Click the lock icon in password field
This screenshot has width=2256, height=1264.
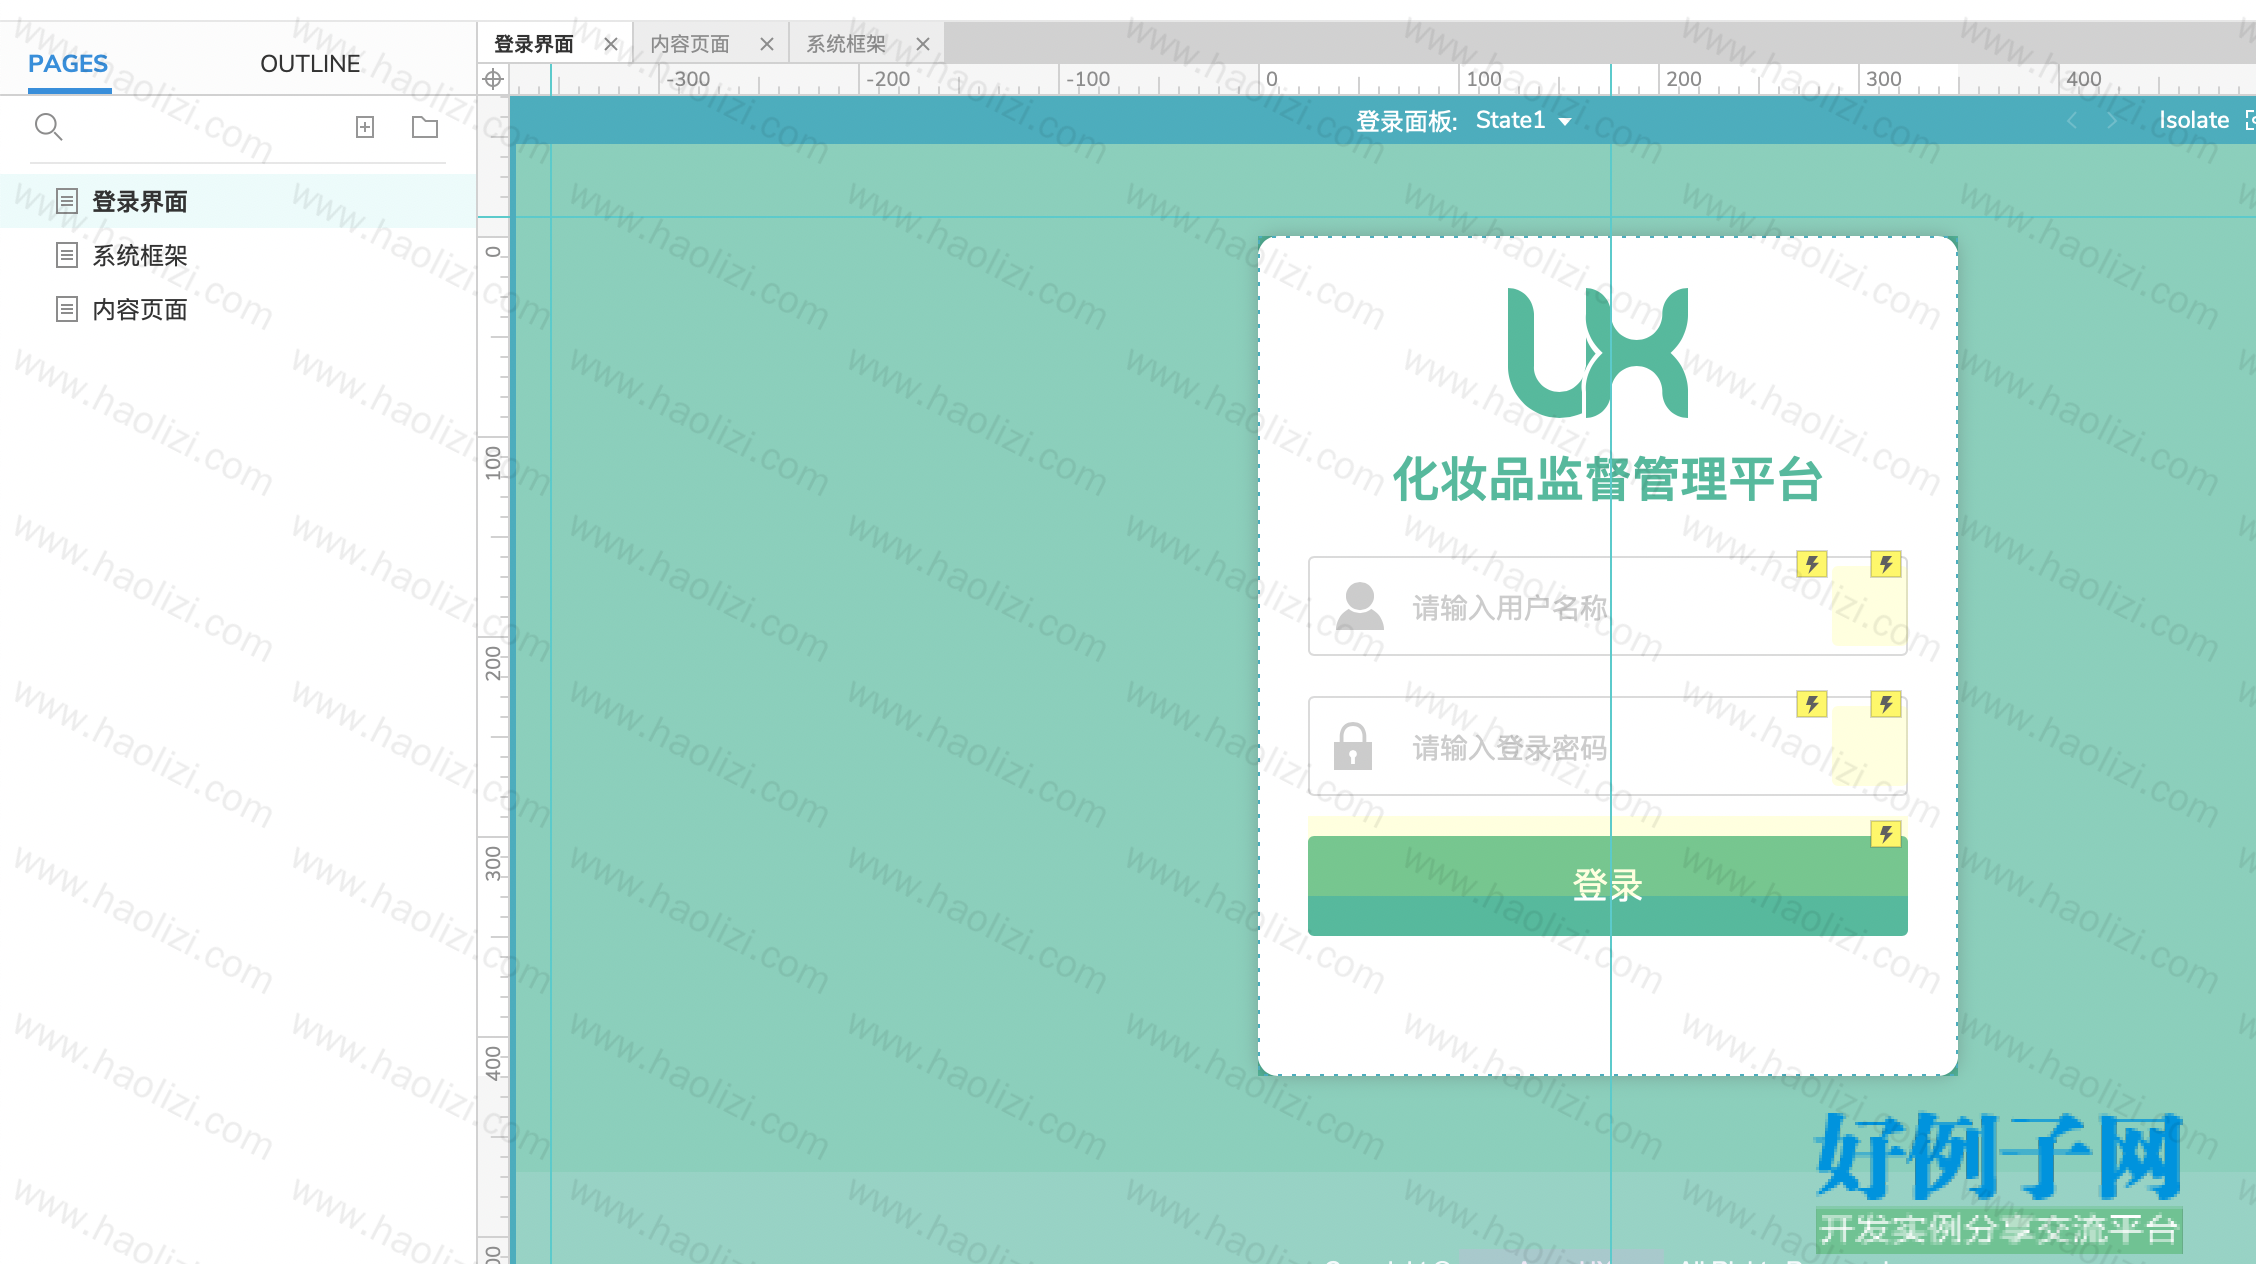pos(1353,746)
